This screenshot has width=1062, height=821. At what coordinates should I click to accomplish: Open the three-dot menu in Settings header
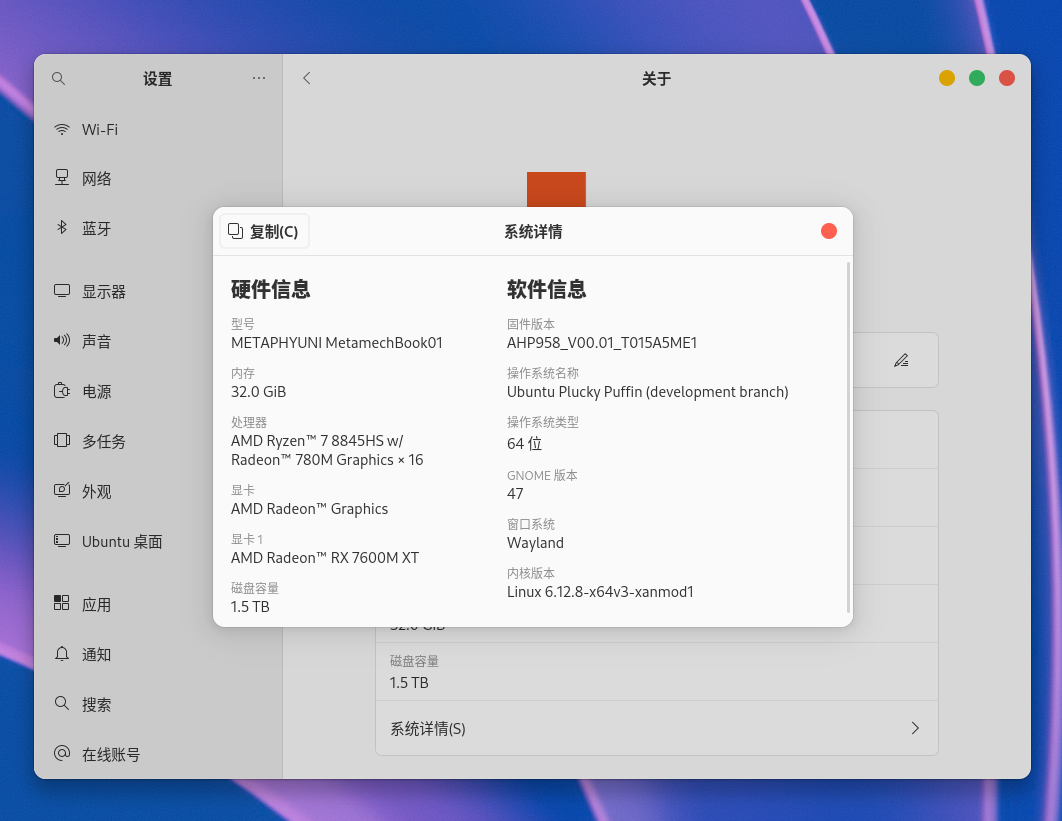259,79
